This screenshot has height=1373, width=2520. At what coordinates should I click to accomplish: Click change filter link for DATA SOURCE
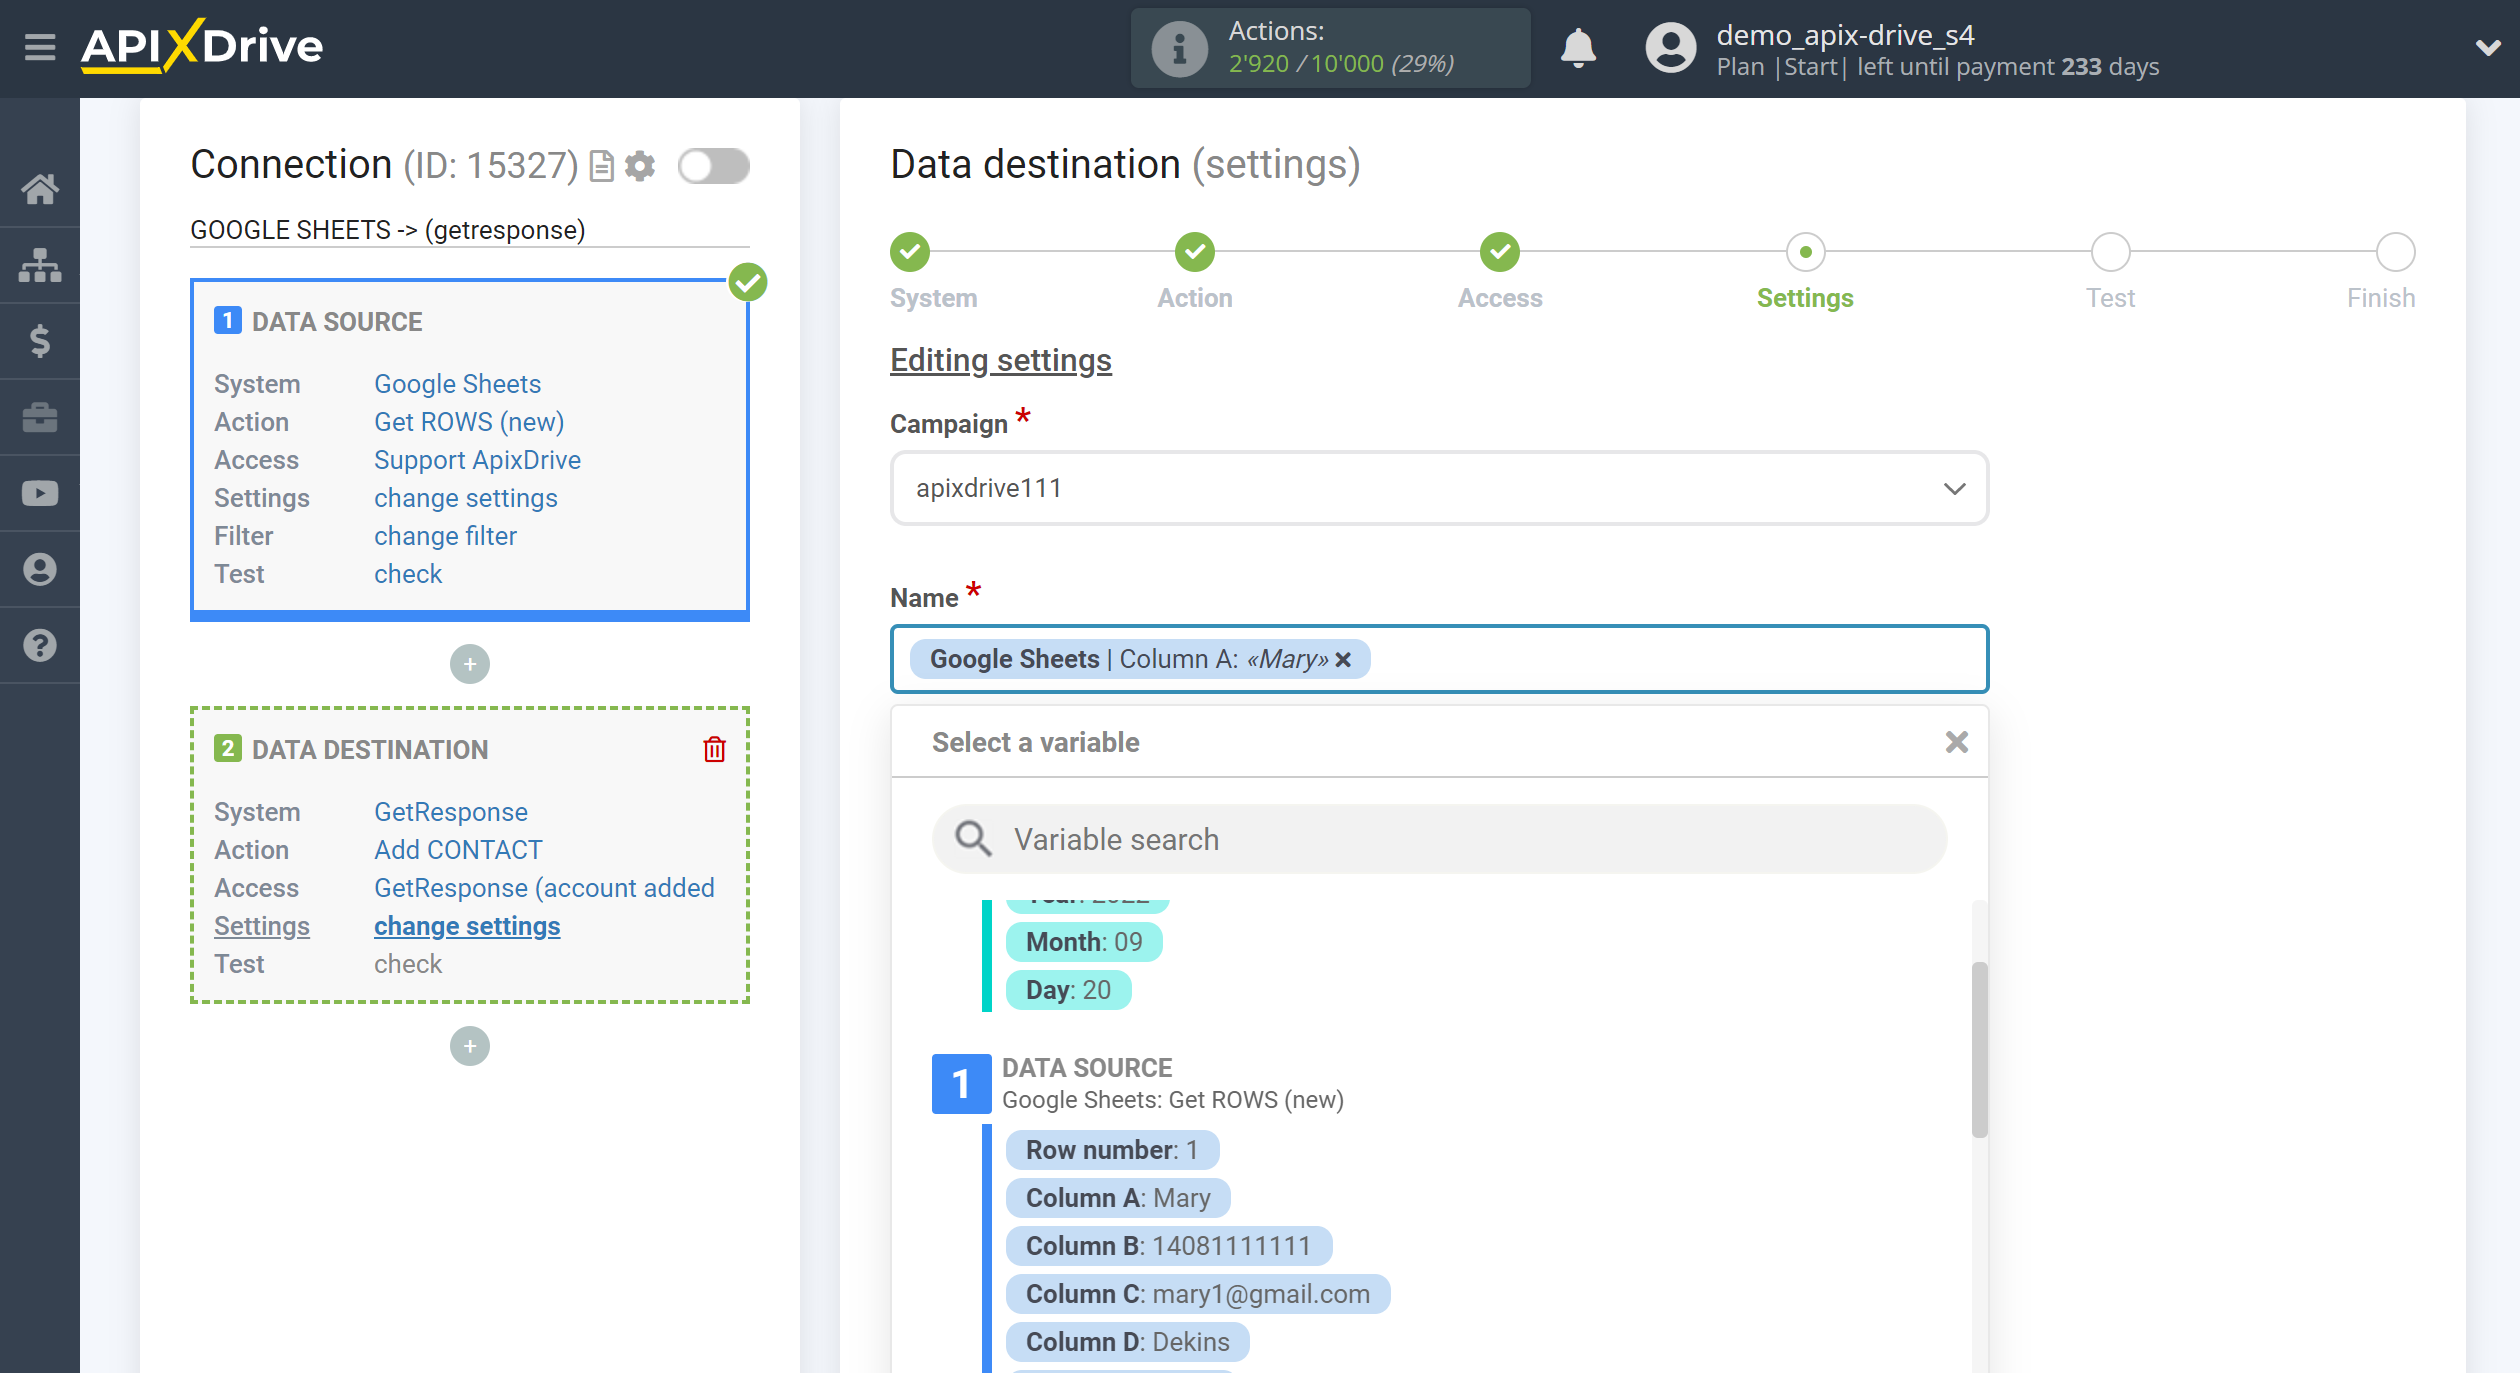446,536
